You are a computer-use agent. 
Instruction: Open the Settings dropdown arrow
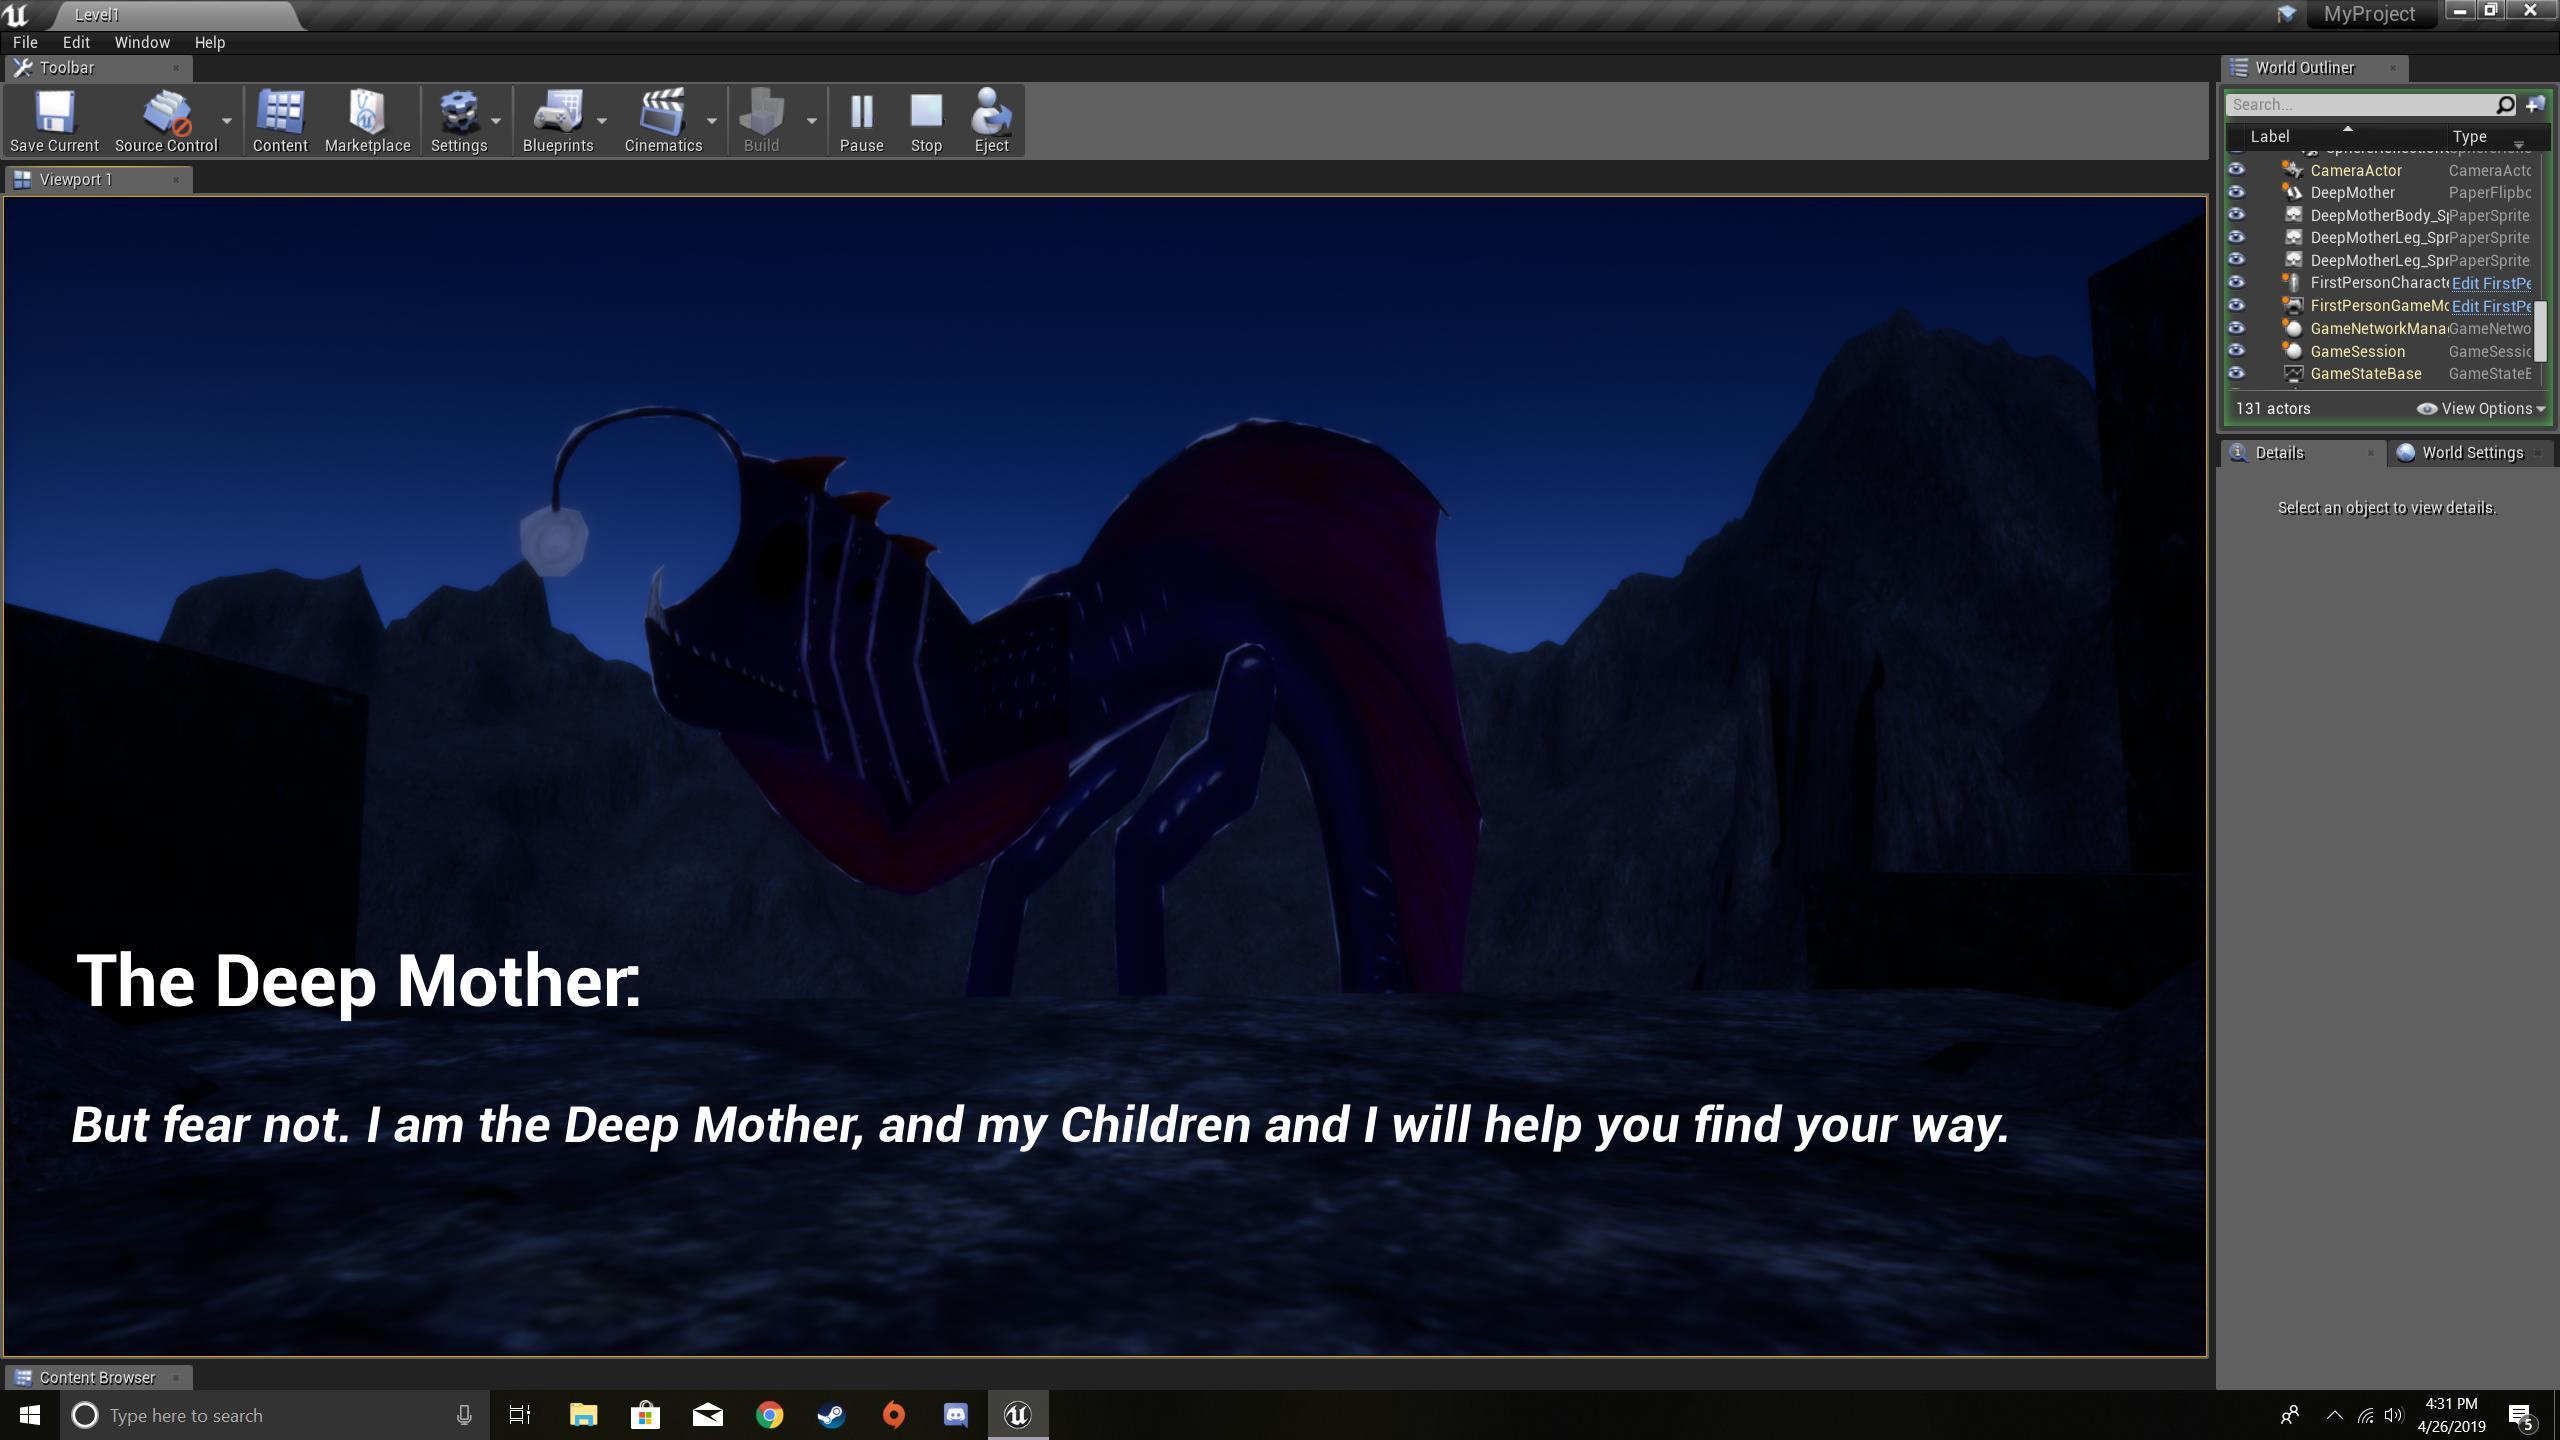click(x=497, y=120)
